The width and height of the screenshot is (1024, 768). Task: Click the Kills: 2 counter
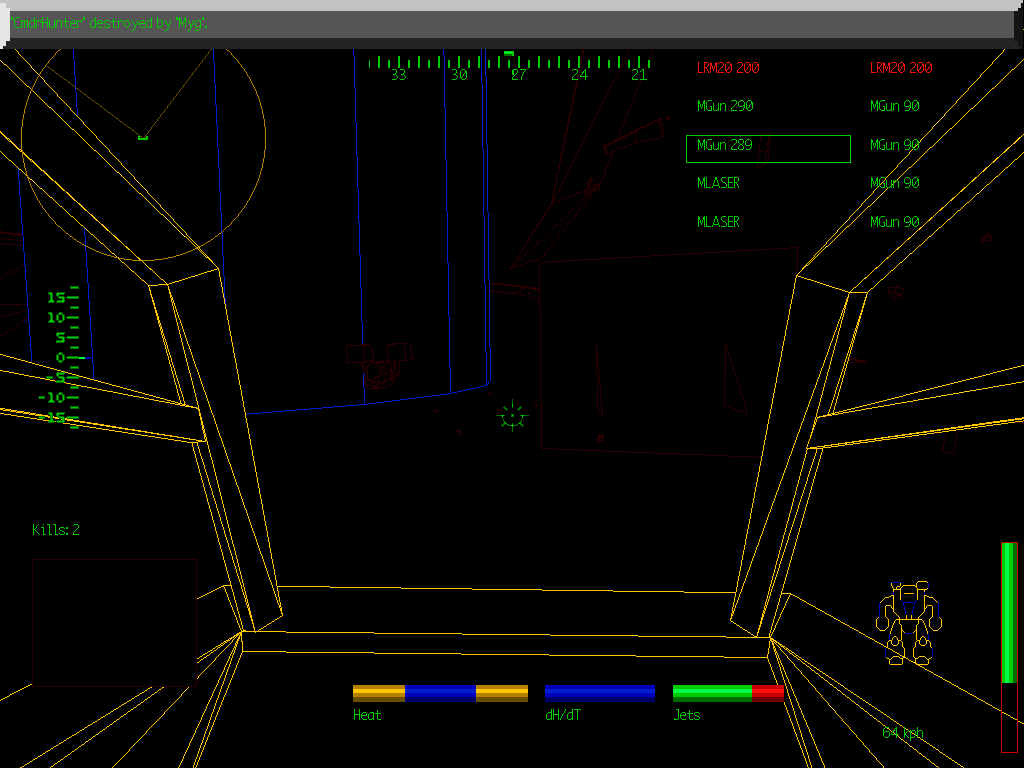point(56,530)
